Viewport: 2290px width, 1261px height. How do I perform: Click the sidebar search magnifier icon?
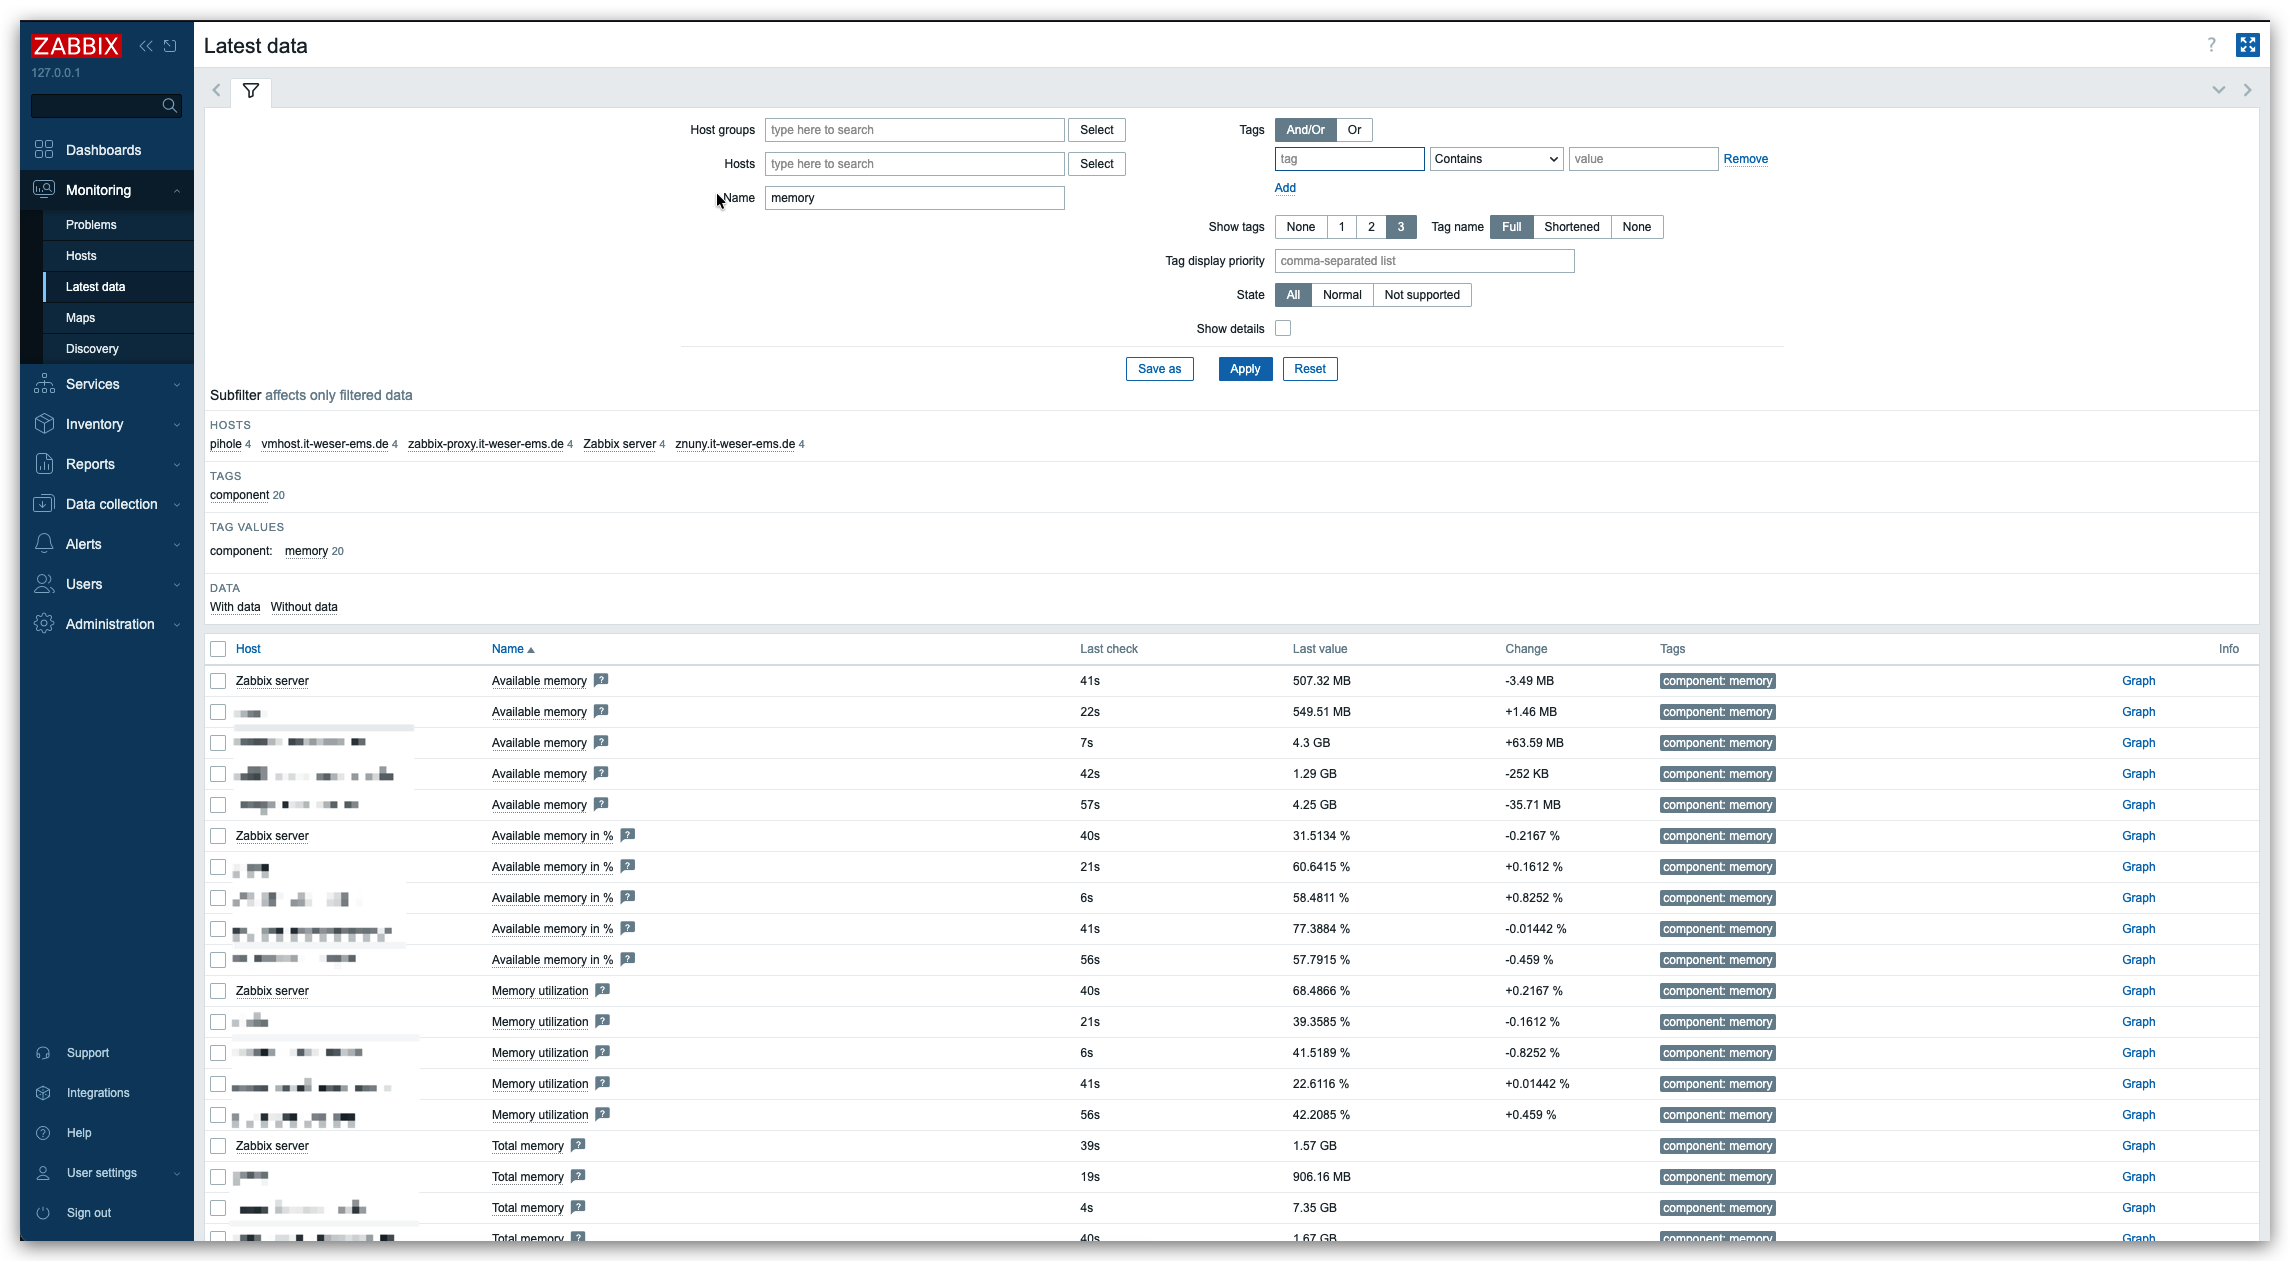170,105
